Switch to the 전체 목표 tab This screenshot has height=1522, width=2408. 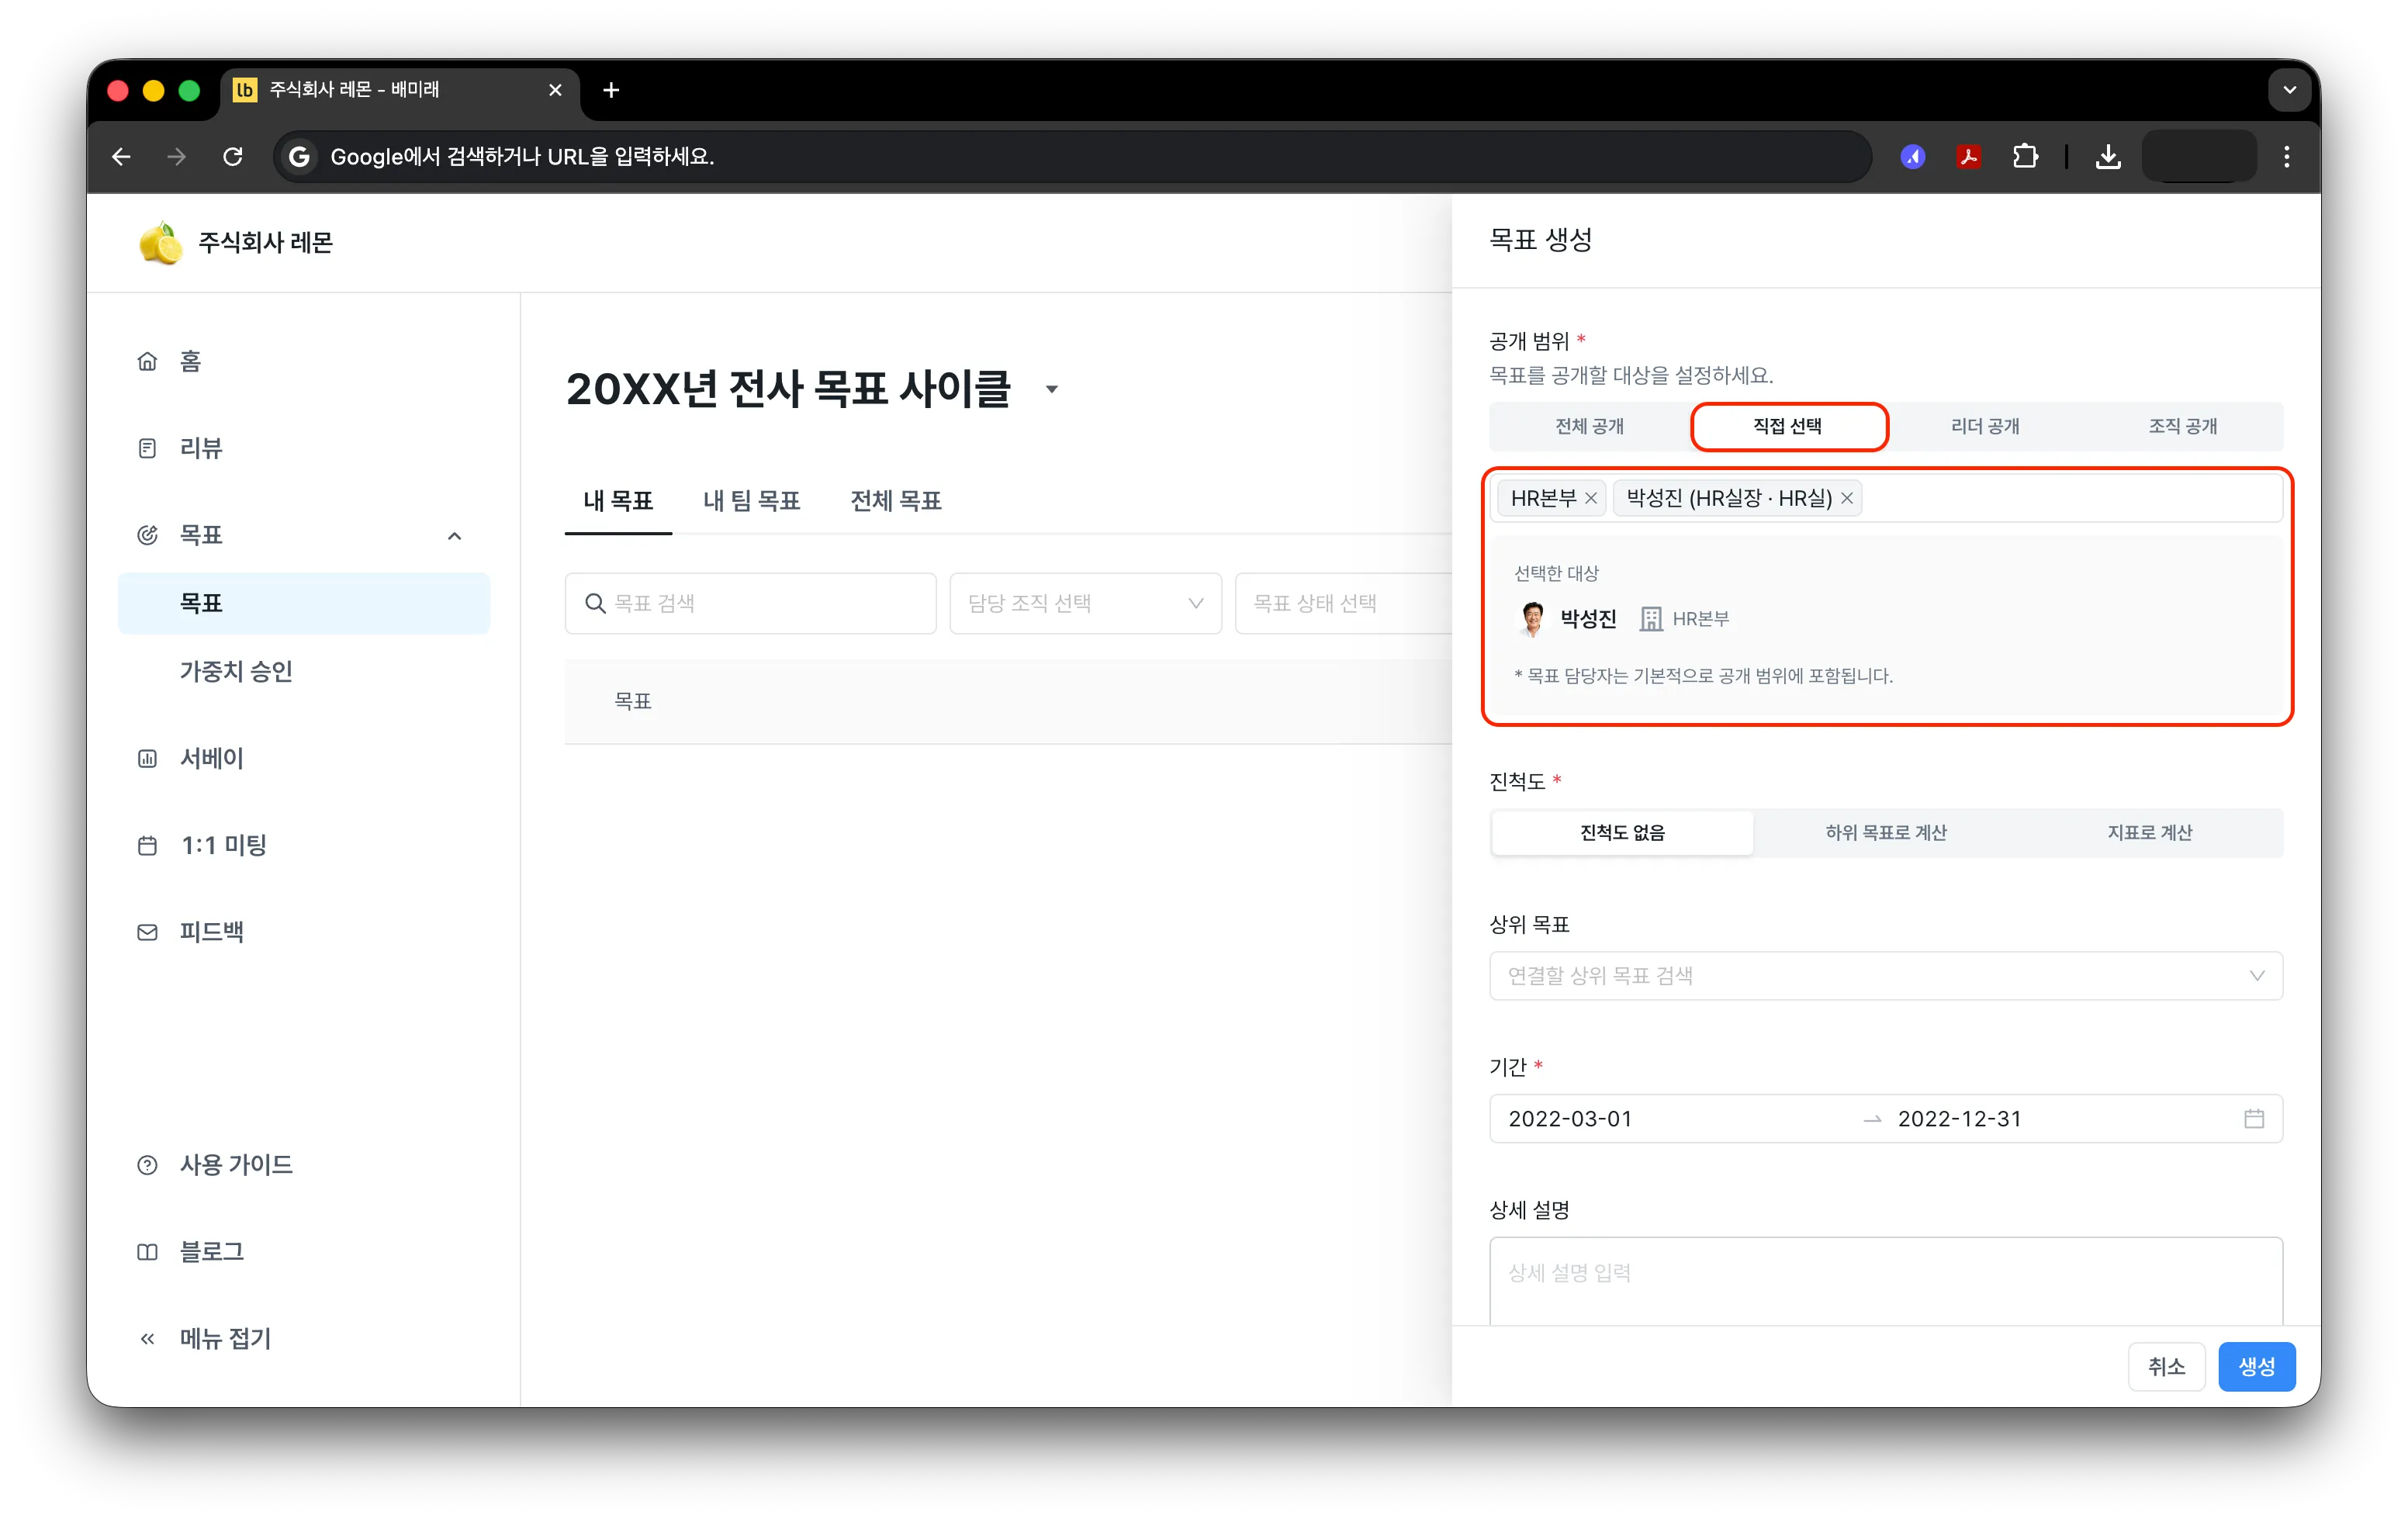[x=896, y=500]
